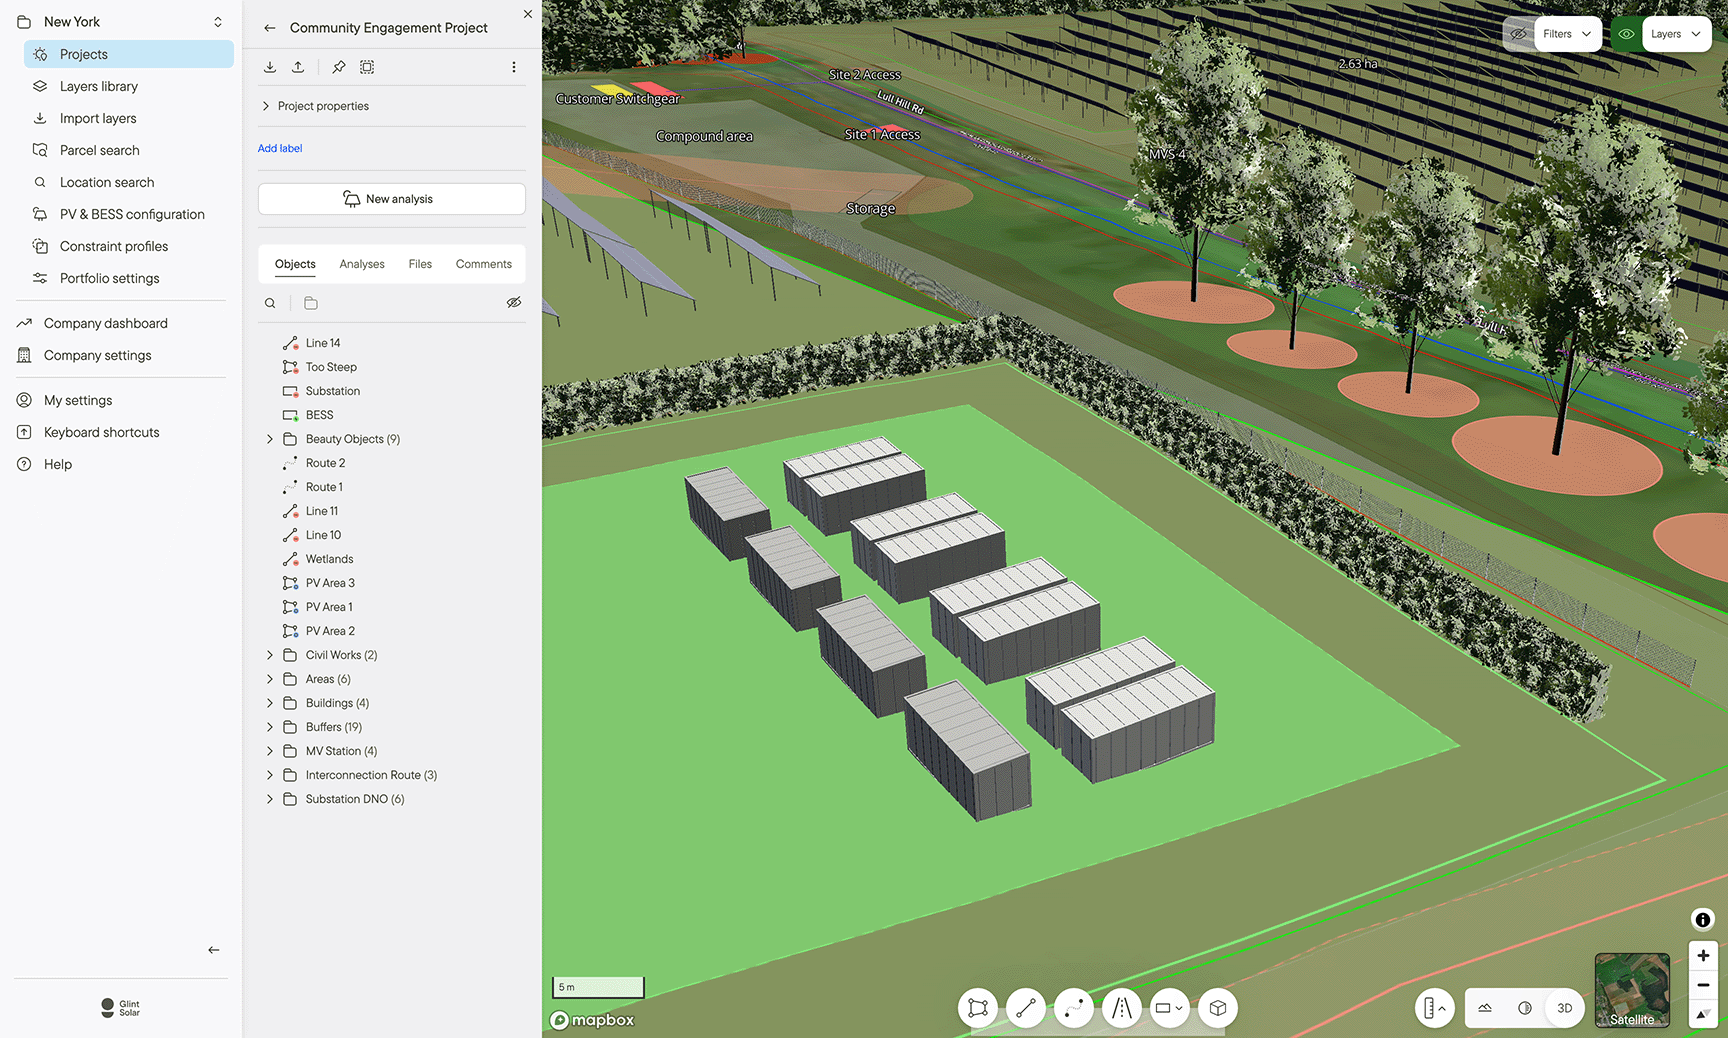Image resolution: width=1728 pixels, height=1038 pixels.
Task: Enable hillshade terrain display
Action: point(1485,1008)
